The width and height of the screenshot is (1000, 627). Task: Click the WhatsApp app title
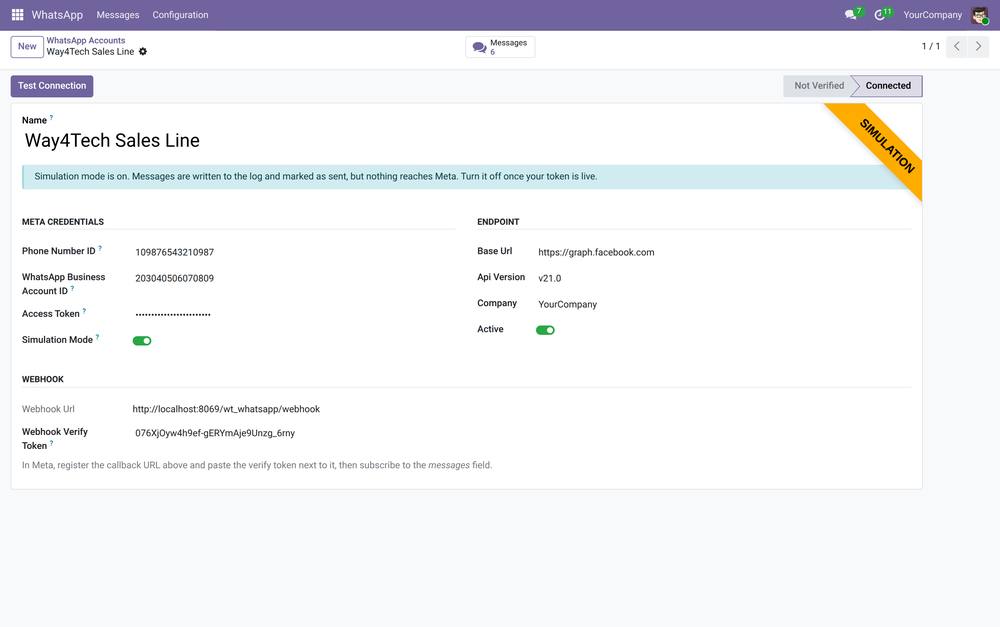click(x=57, y=15)
